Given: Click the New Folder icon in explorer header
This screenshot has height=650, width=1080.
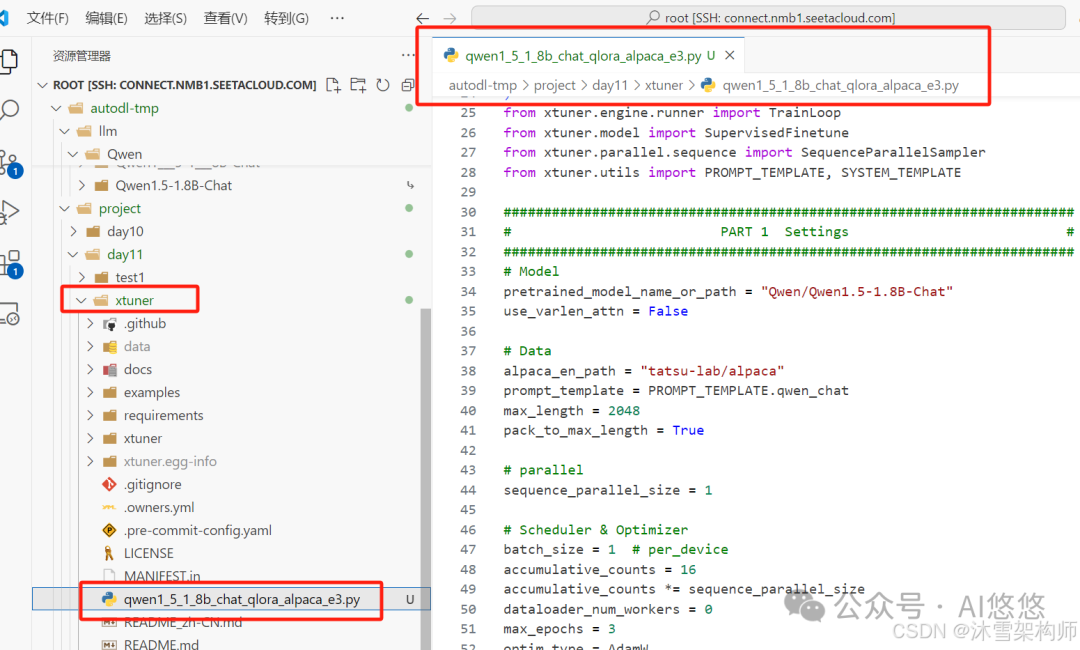Looking at the screenshot, I should pyautogui.click(x=358, y=85).
